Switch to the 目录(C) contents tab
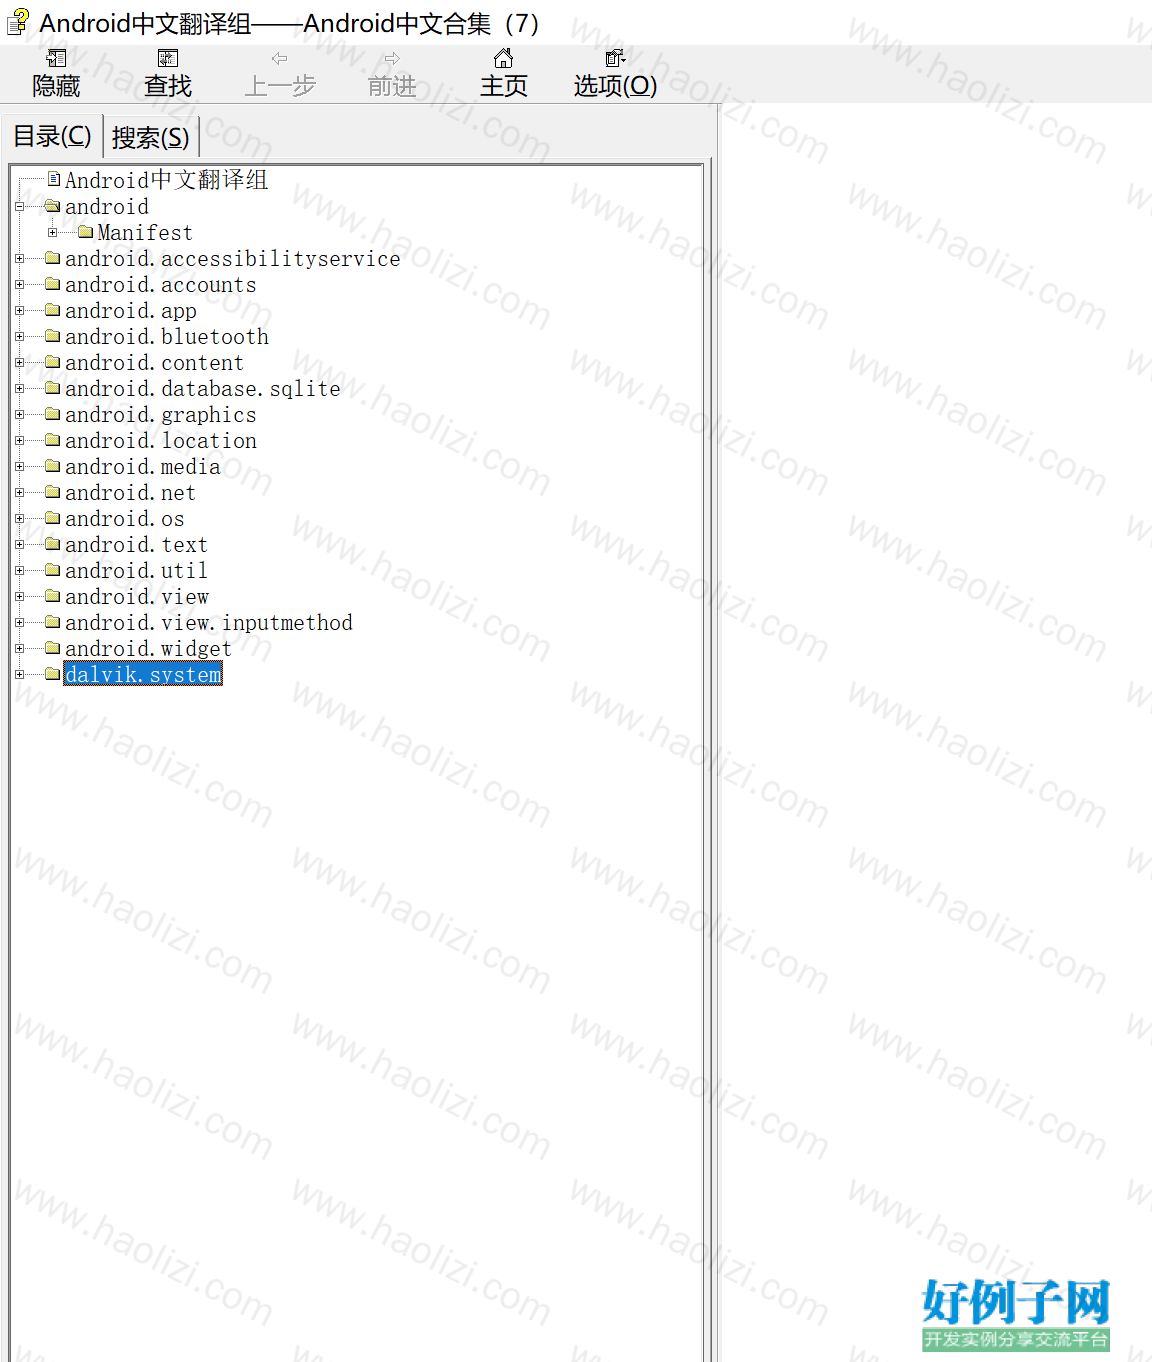Screen dimensions: 1152x1362 (x=52, y=136)
